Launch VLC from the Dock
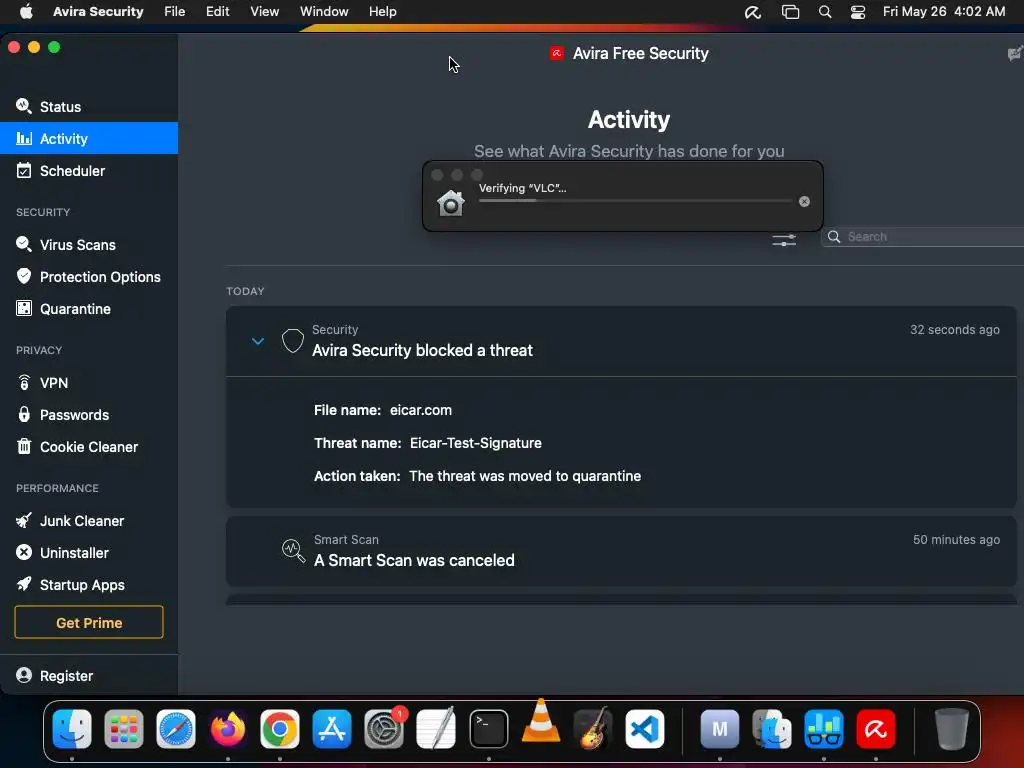This screenshot has height=768, width=1024. click(x=541, y=722)
